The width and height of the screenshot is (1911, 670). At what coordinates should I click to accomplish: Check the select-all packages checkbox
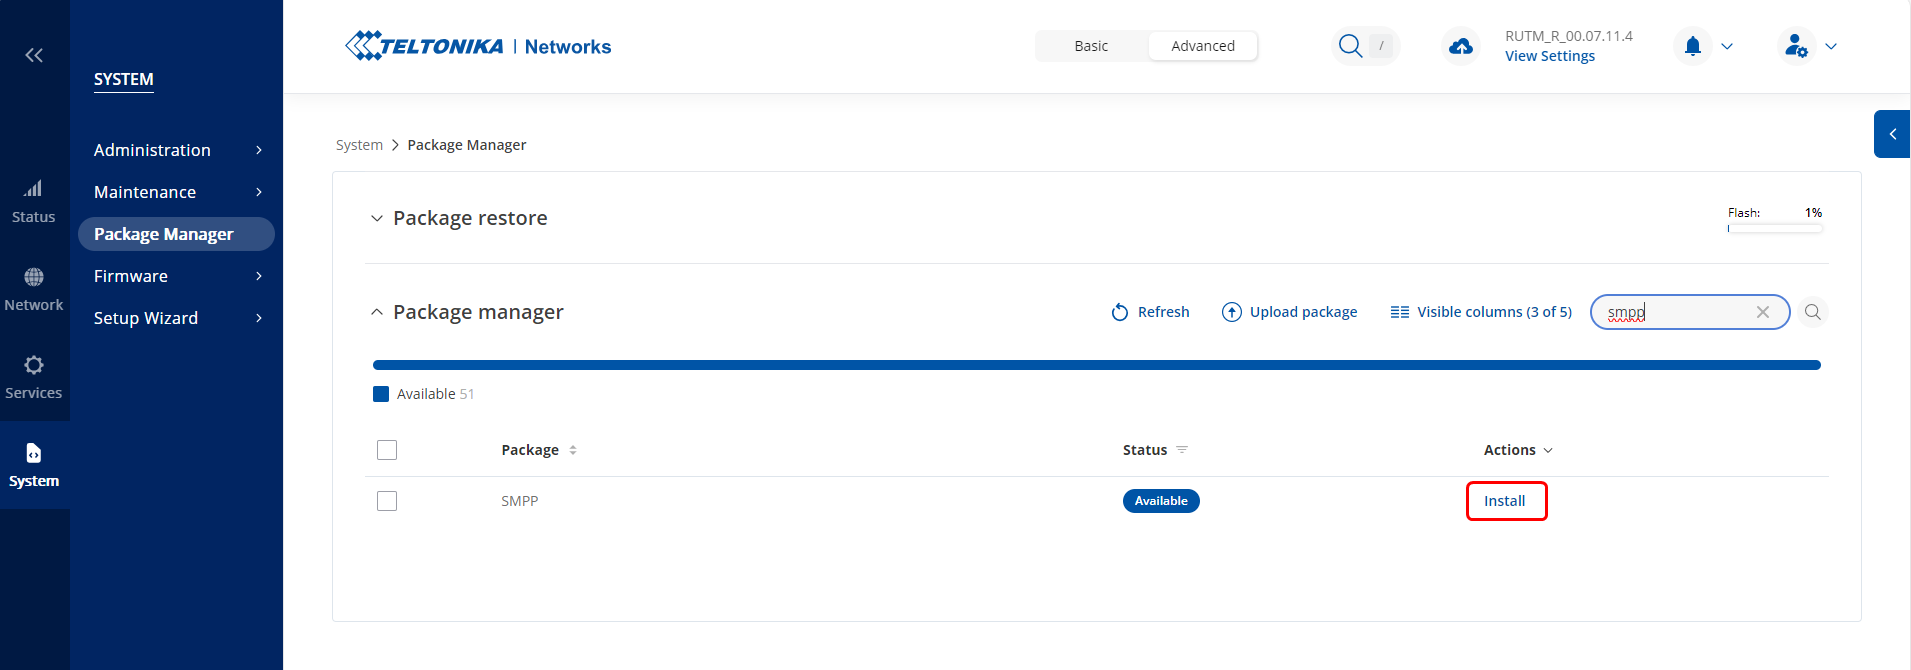(x=387, y=450)
